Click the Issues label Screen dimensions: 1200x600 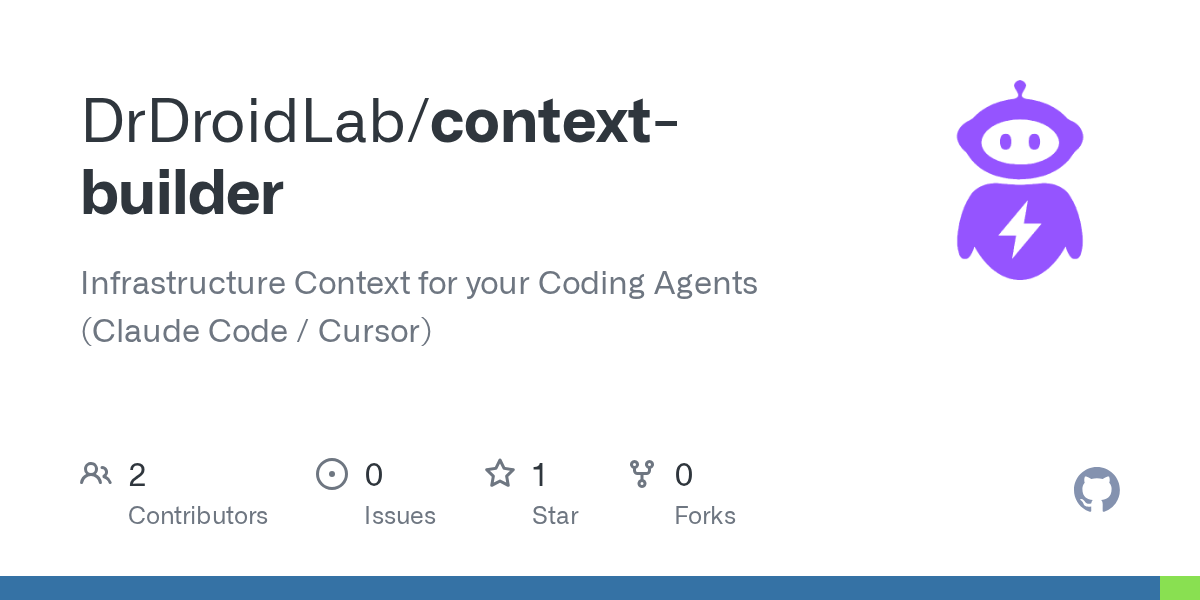(x=400, y=516)
